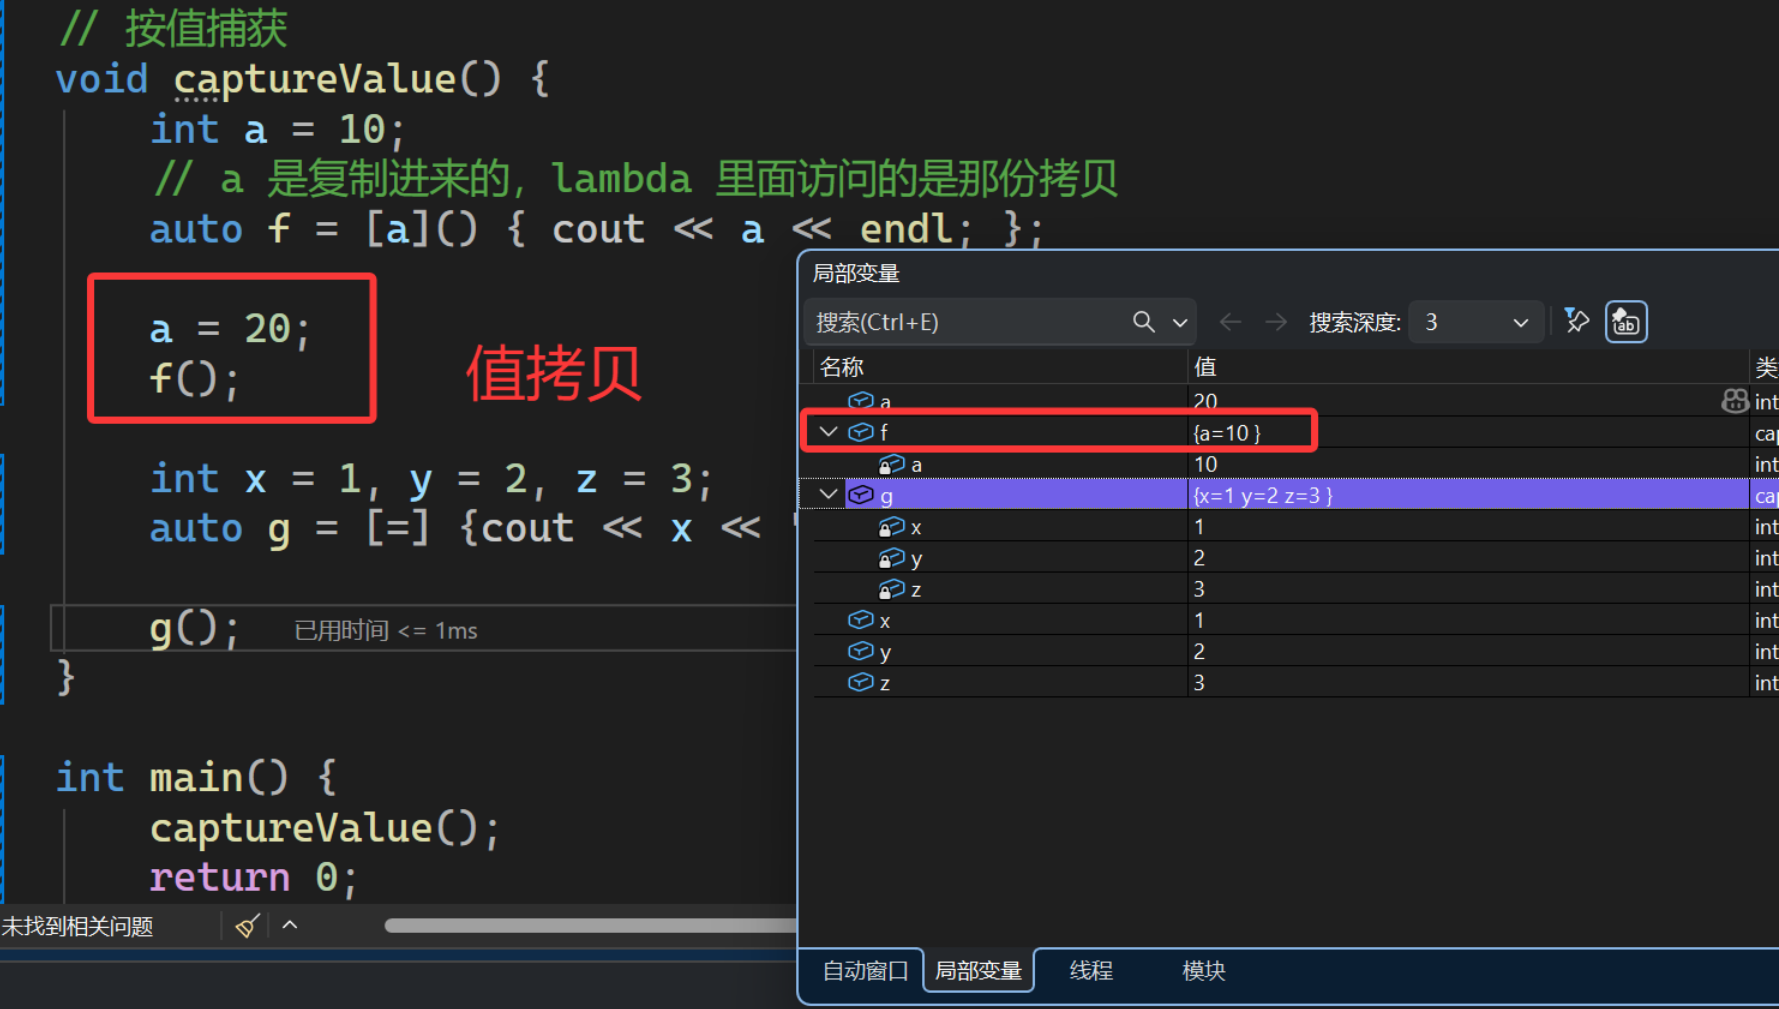Click the cube icon of variable f
The image size is (1779, 1009).
click(x=860, y=432)
